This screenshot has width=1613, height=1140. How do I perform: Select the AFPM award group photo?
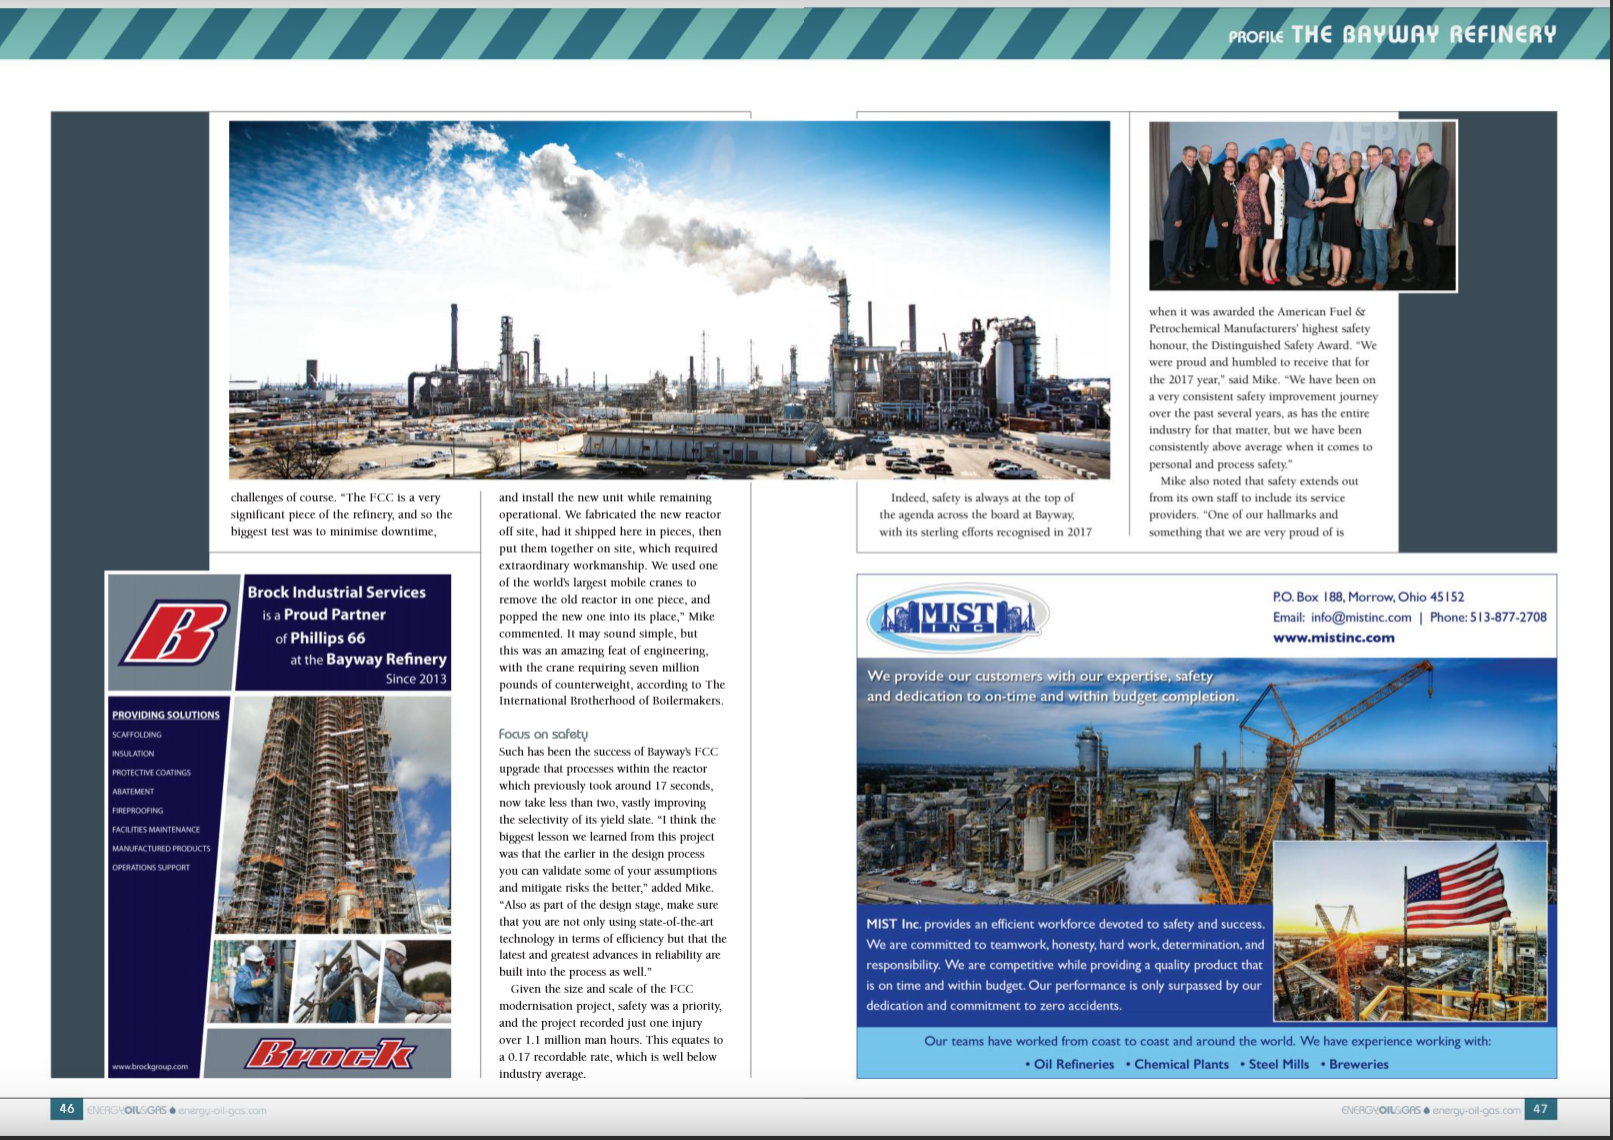point(1303,206)
